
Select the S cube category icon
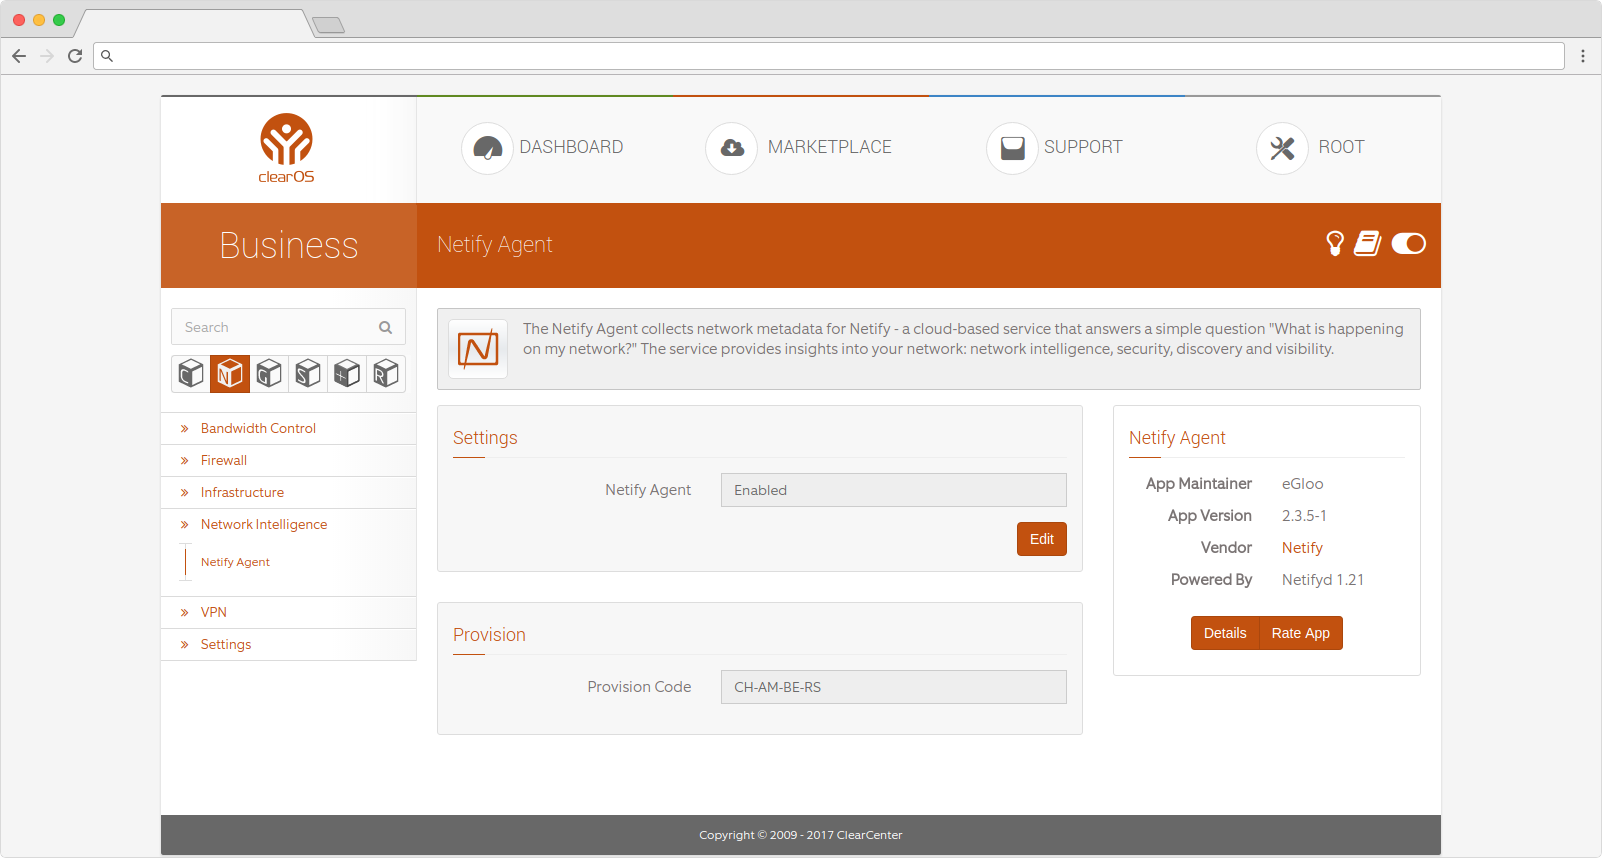[308, 374]
